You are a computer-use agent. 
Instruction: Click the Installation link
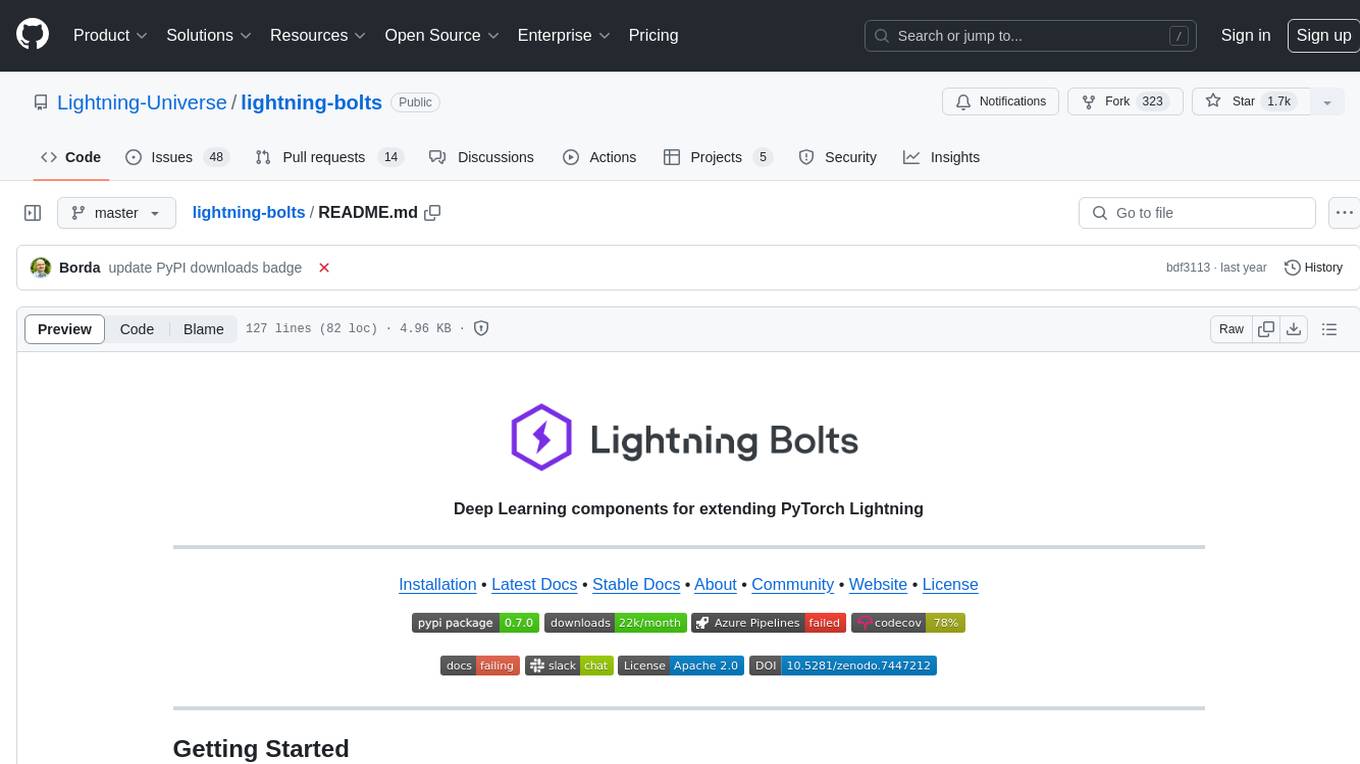coord(438,585)
